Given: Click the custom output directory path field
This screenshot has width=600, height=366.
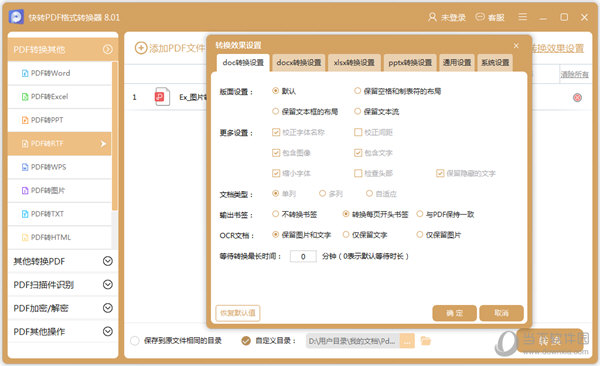Looking at the screenshot, I should (353, 341).
